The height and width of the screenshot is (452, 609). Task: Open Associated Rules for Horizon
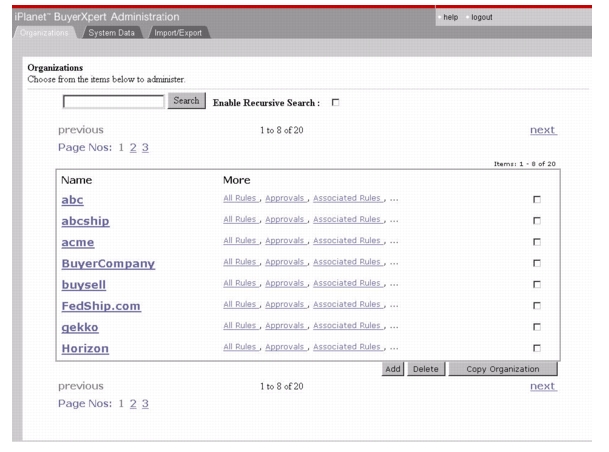pos(347,347)
